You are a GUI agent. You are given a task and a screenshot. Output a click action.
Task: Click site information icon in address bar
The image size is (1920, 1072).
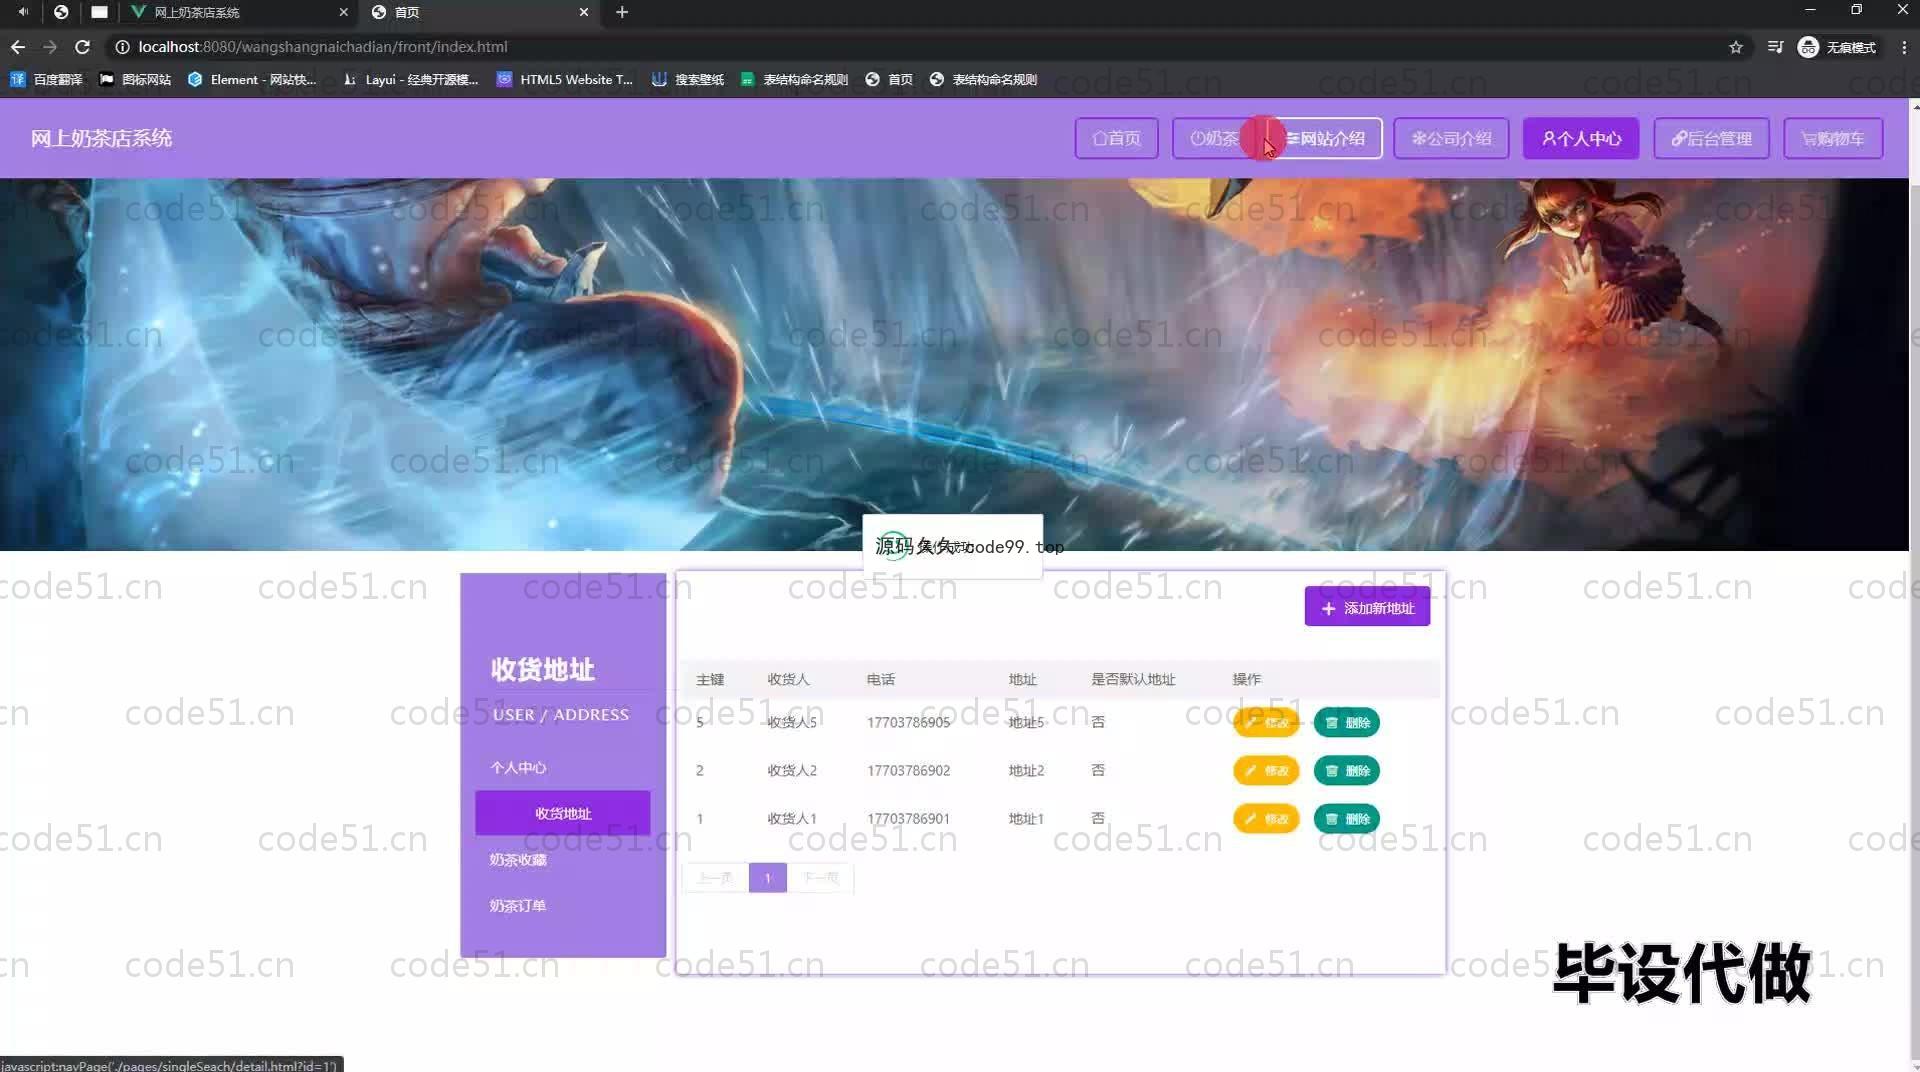click(x=122, y=47)
